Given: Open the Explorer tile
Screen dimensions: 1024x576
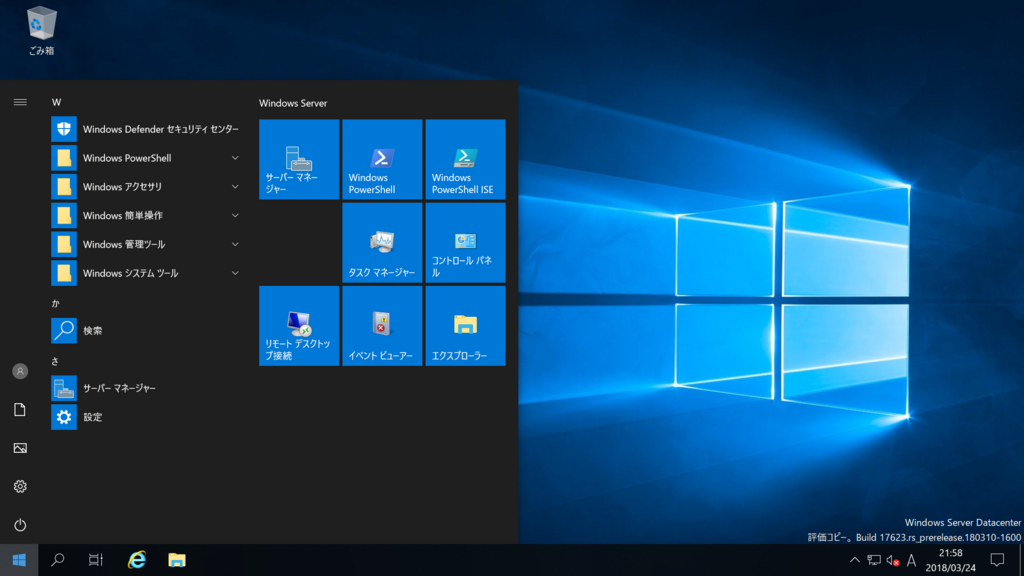Looking at the screenshot, I should coord(465,325).
